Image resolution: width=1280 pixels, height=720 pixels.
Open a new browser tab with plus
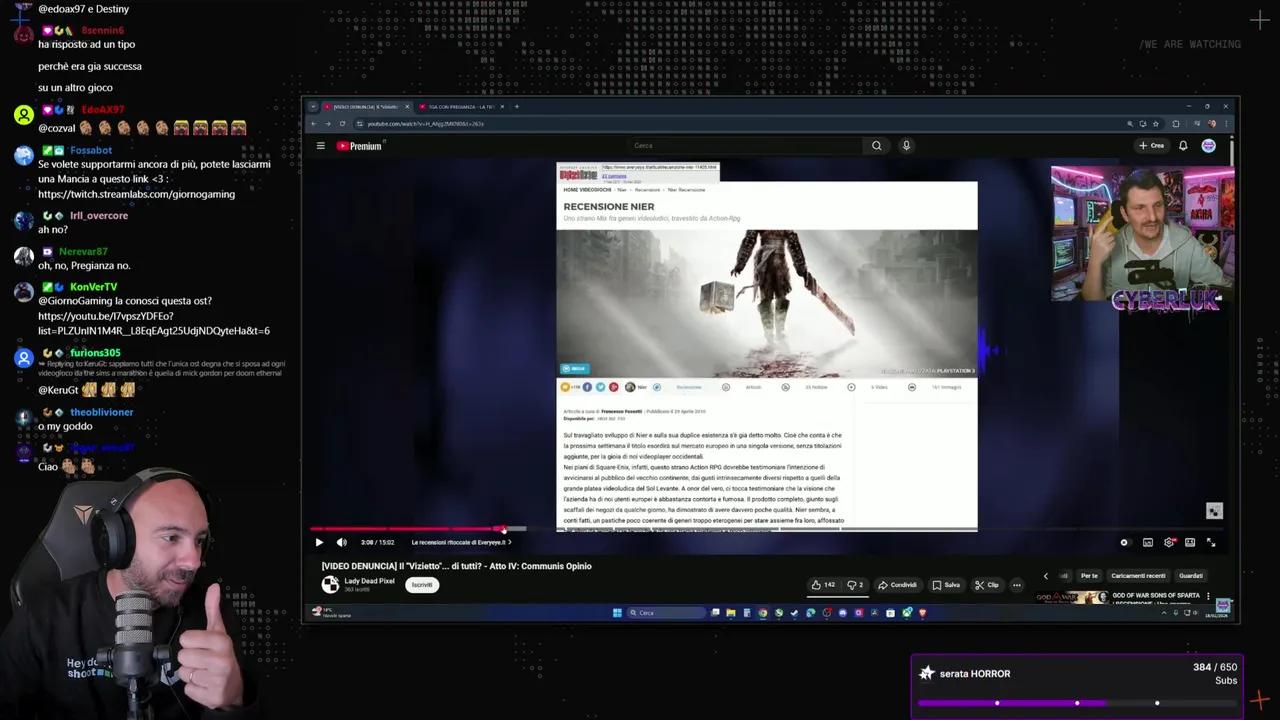tap(516, 107)
